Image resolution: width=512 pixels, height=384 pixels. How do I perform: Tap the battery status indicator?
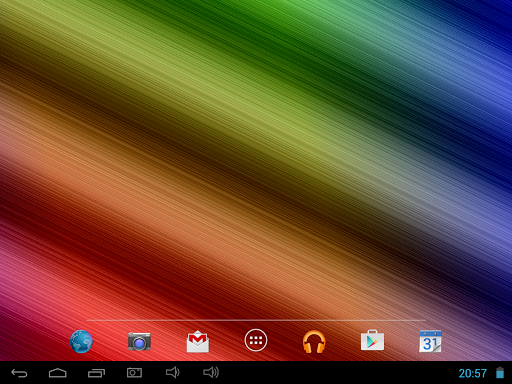(500, 373)
